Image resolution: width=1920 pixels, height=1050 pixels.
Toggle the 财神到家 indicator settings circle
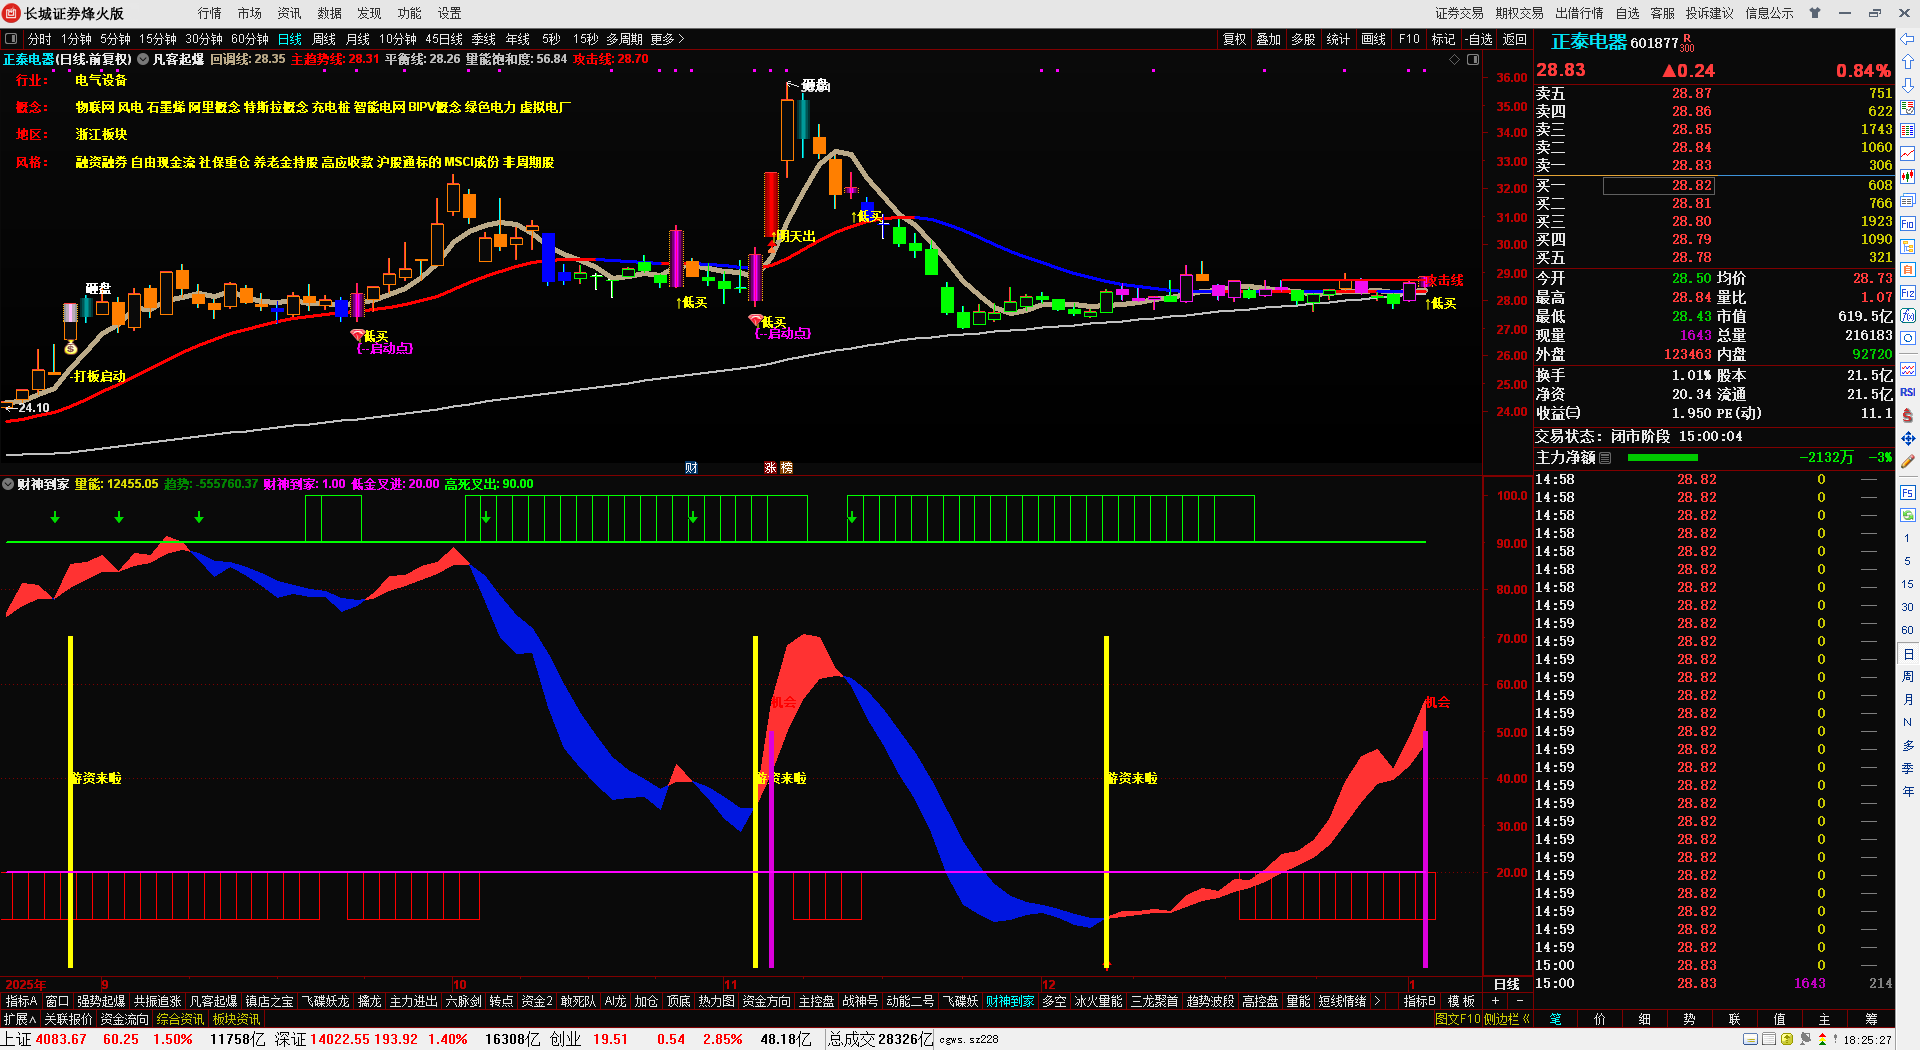tap(8, 484)
